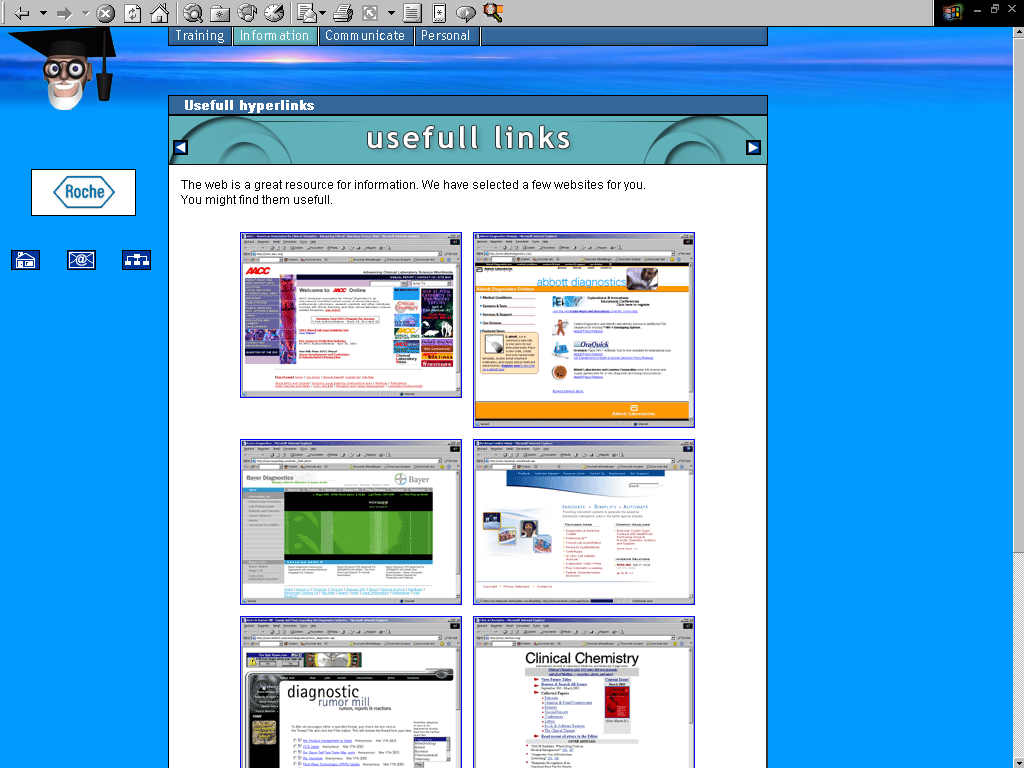
Task: Click the Roche logo
Action: click(x=83, y=192)
